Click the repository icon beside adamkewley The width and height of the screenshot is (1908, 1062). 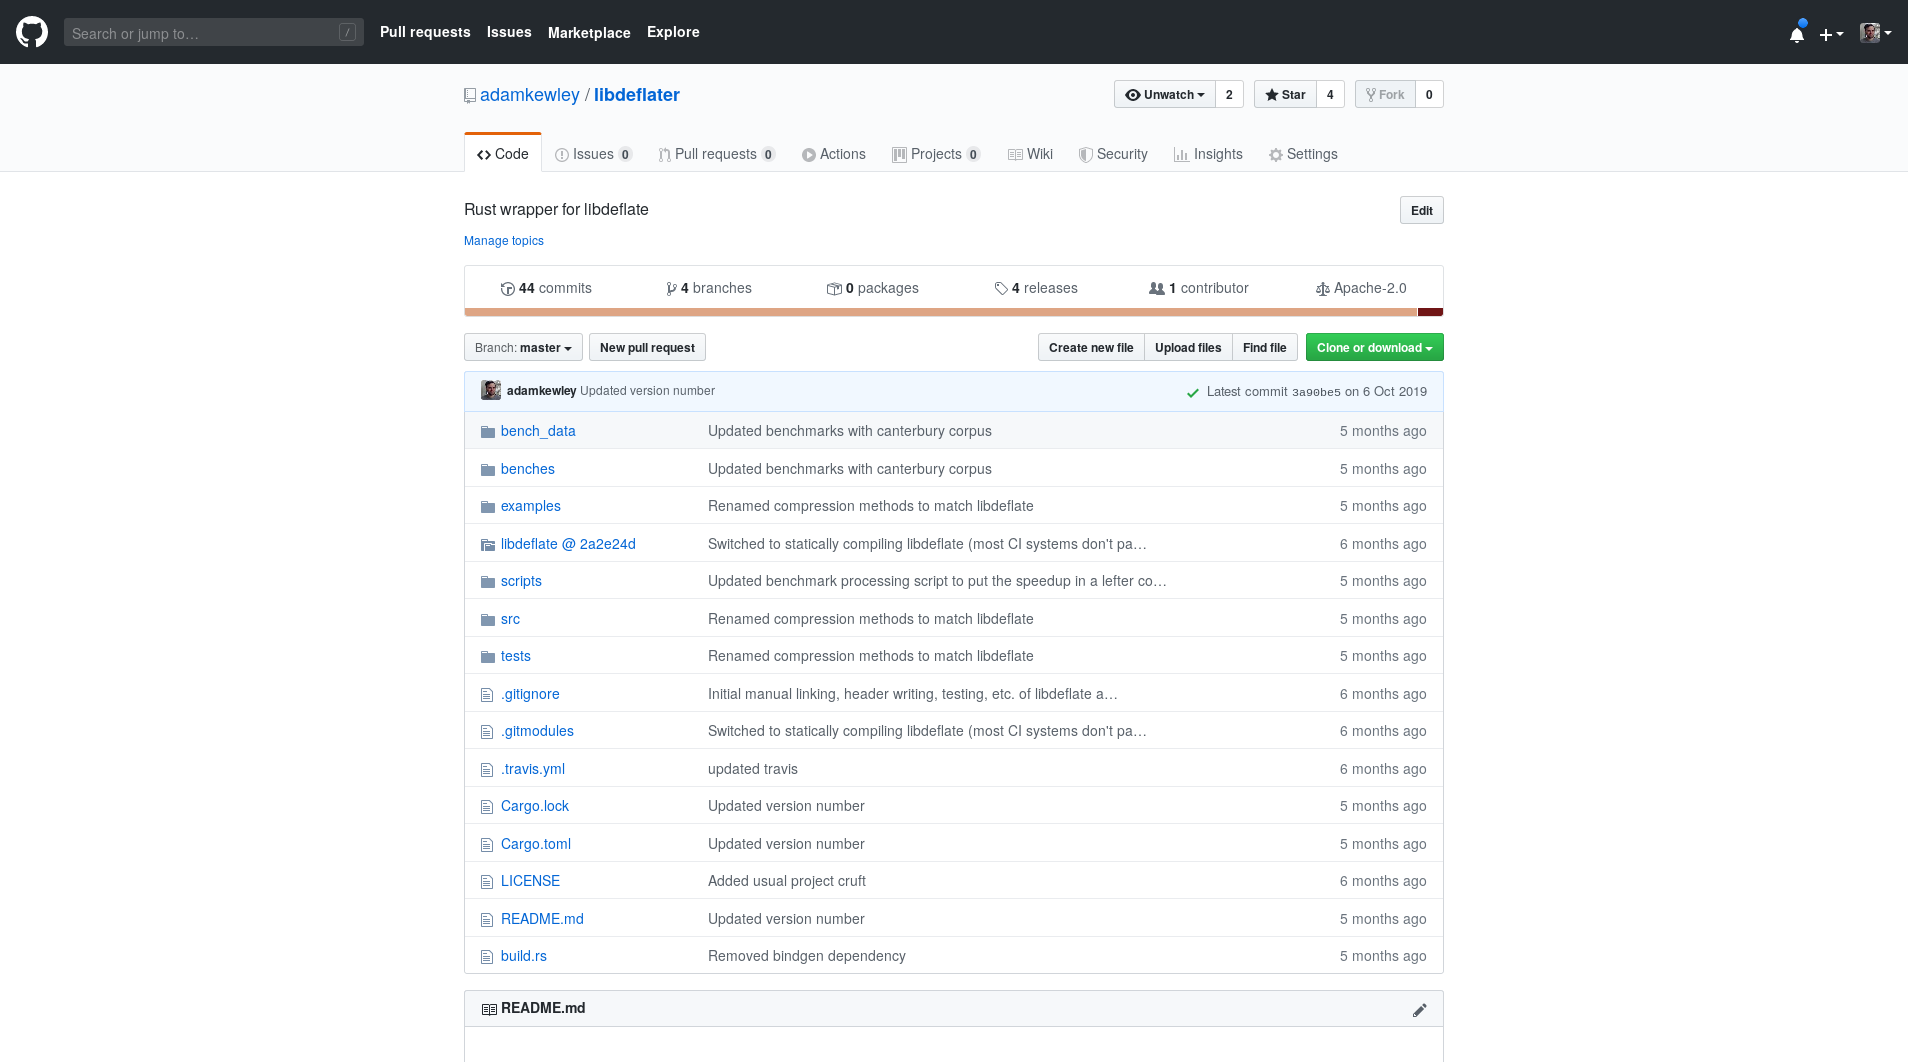[470, 96]
